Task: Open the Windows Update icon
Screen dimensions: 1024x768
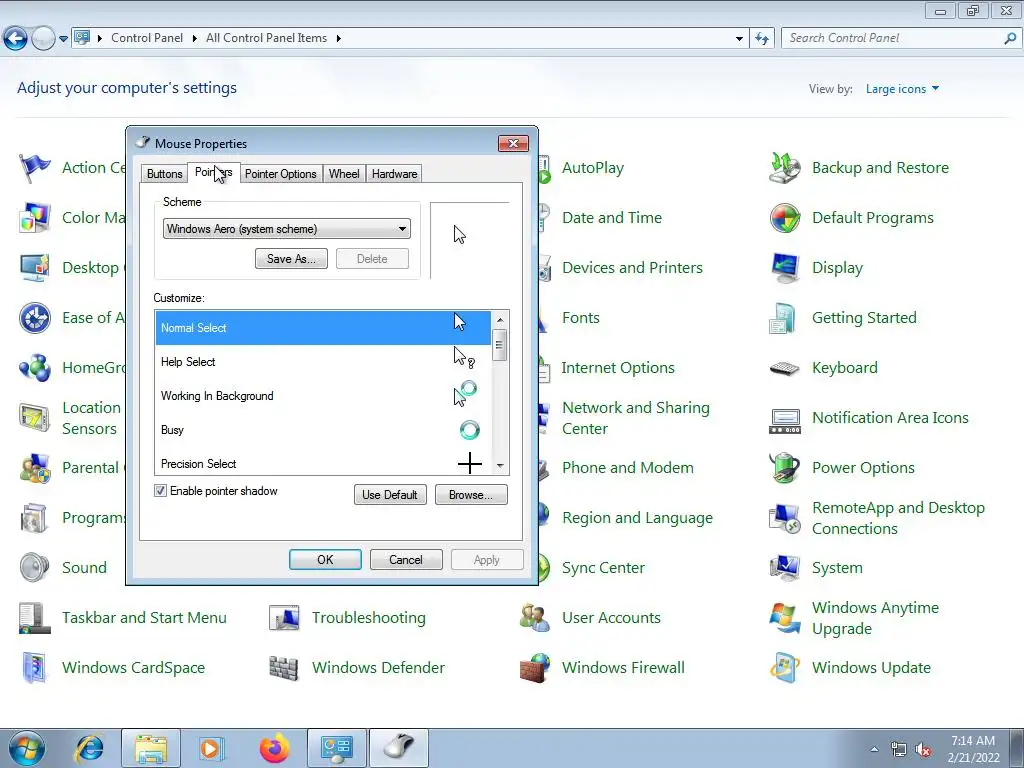Action: (785, 668)
